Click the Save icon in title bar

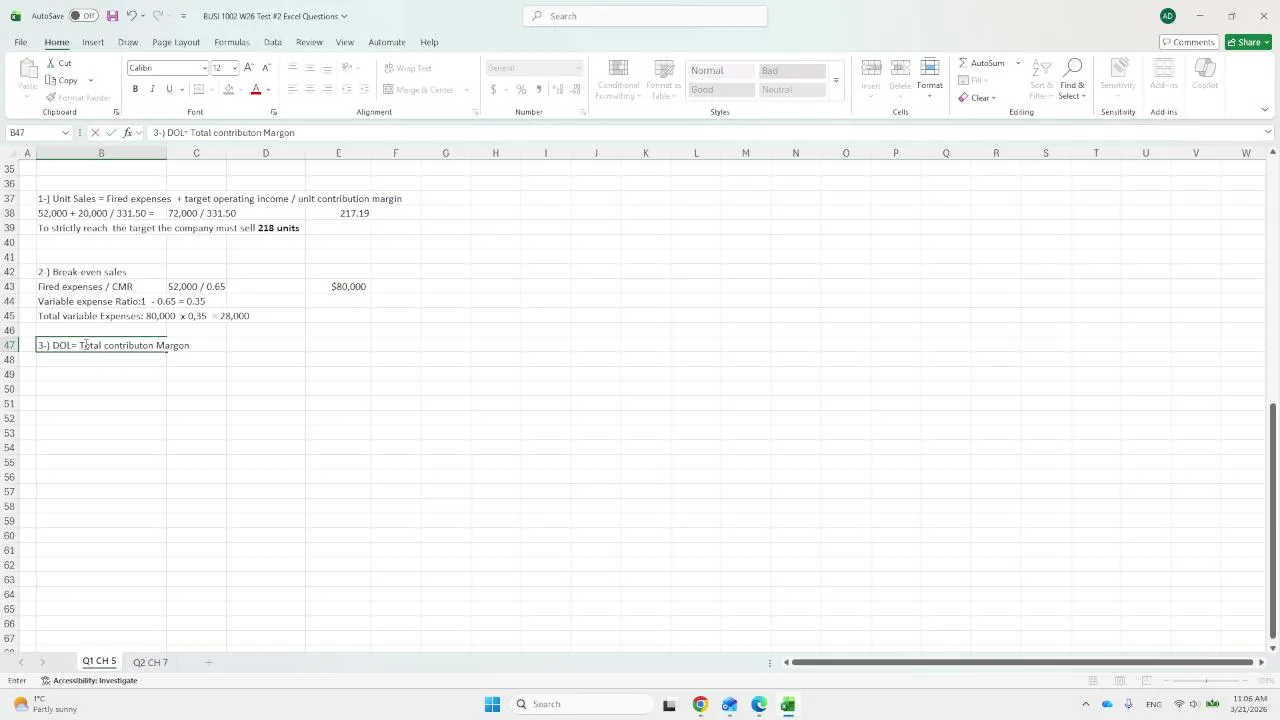click(x=112, y=16)
